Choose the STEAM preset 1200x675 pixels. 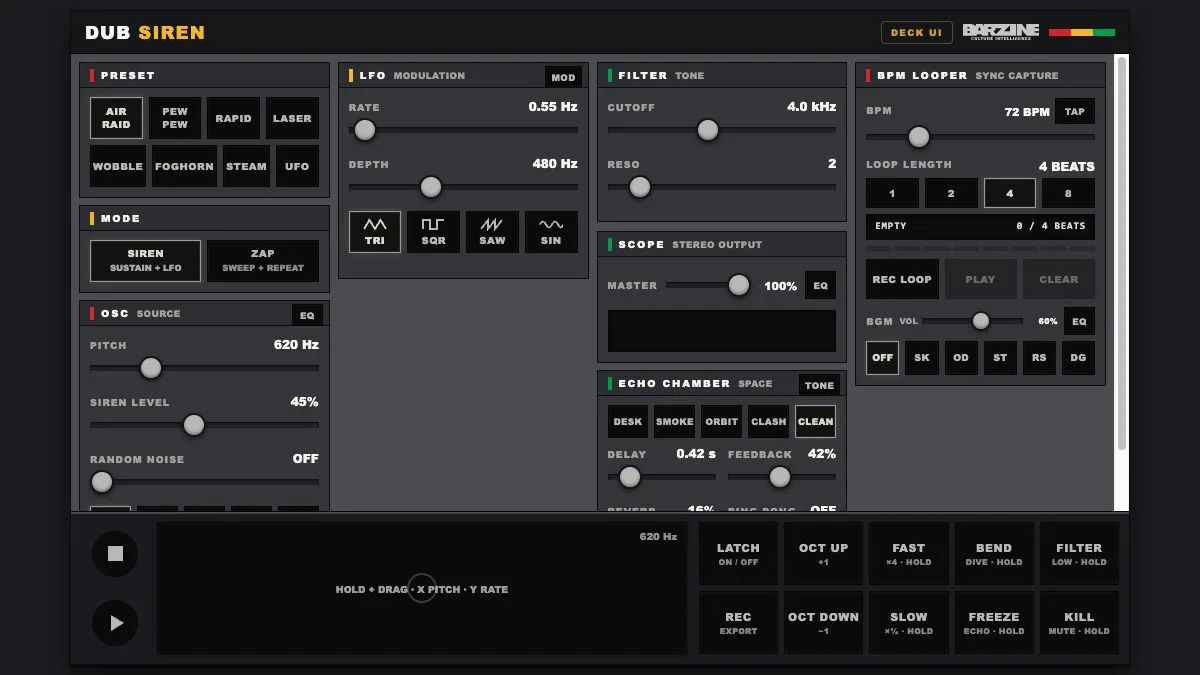pyautogui.click(x=246, y=166)
